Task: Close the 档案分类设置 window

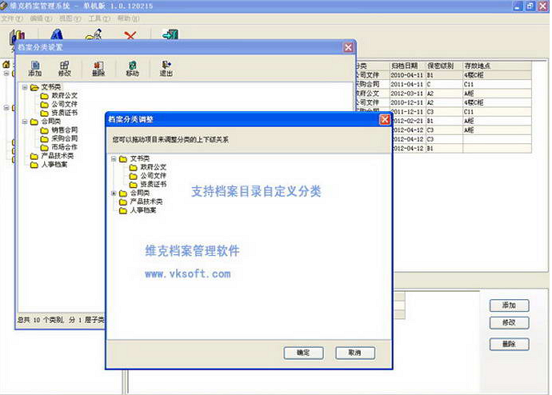Action: click(348, 48)
